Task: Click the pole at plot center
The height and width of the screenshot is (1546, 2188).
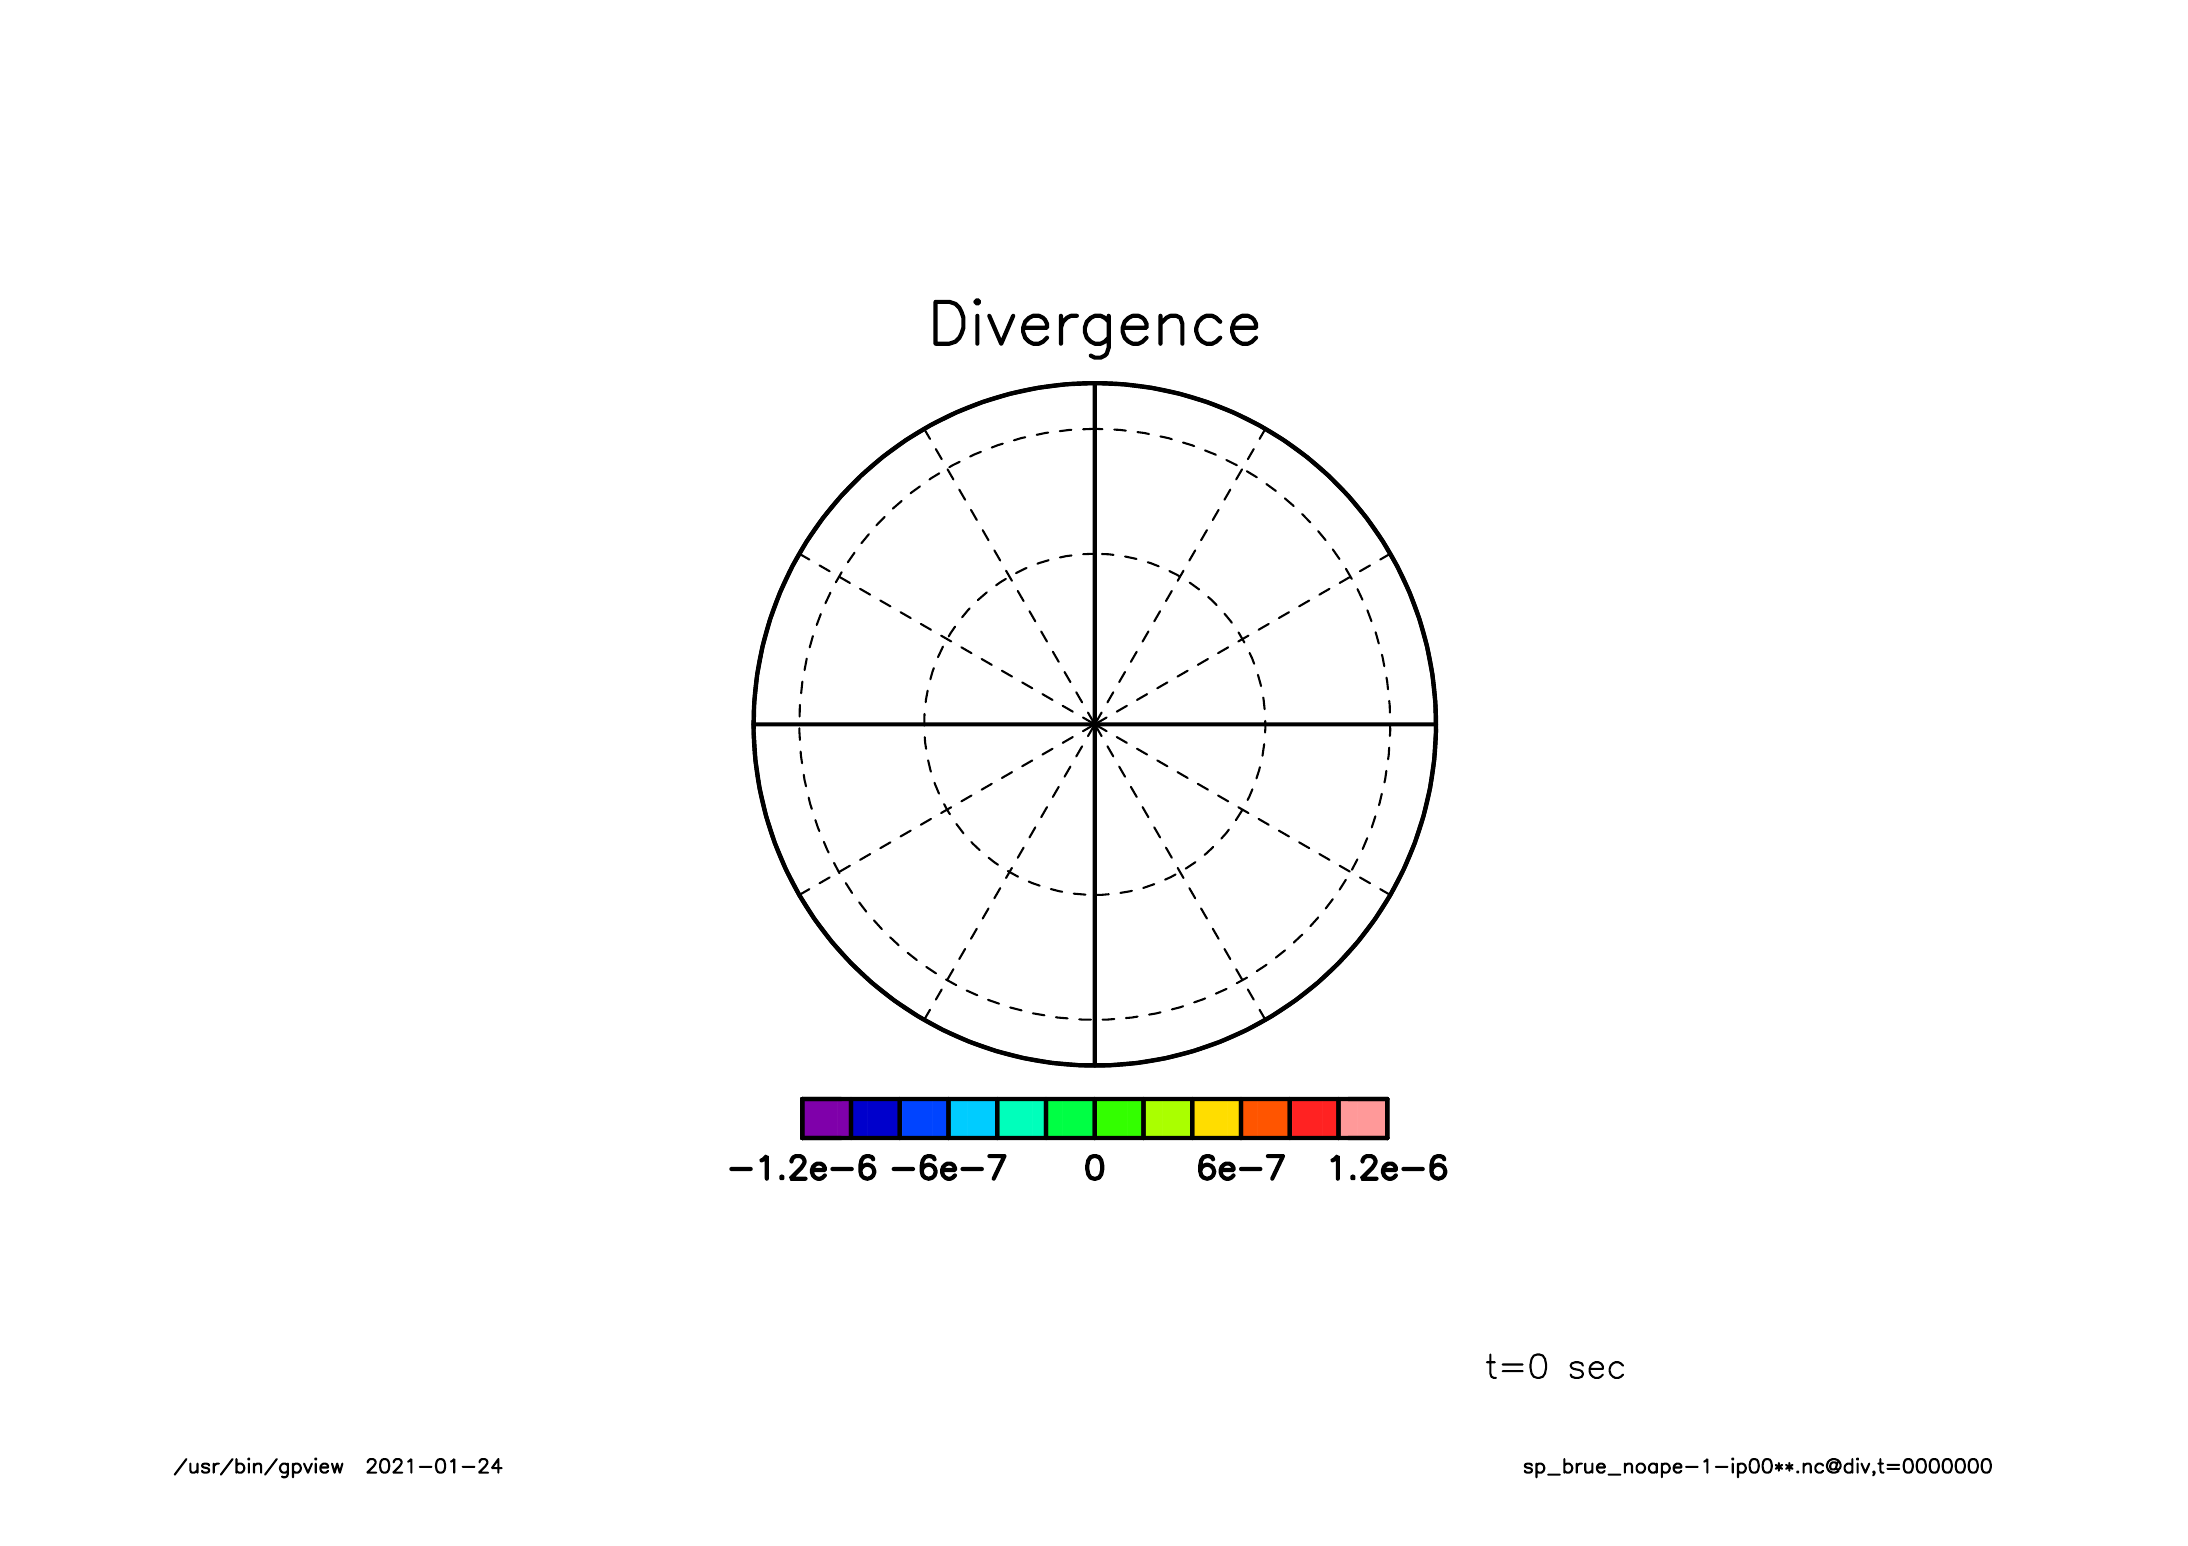Action: [1094, 724]
